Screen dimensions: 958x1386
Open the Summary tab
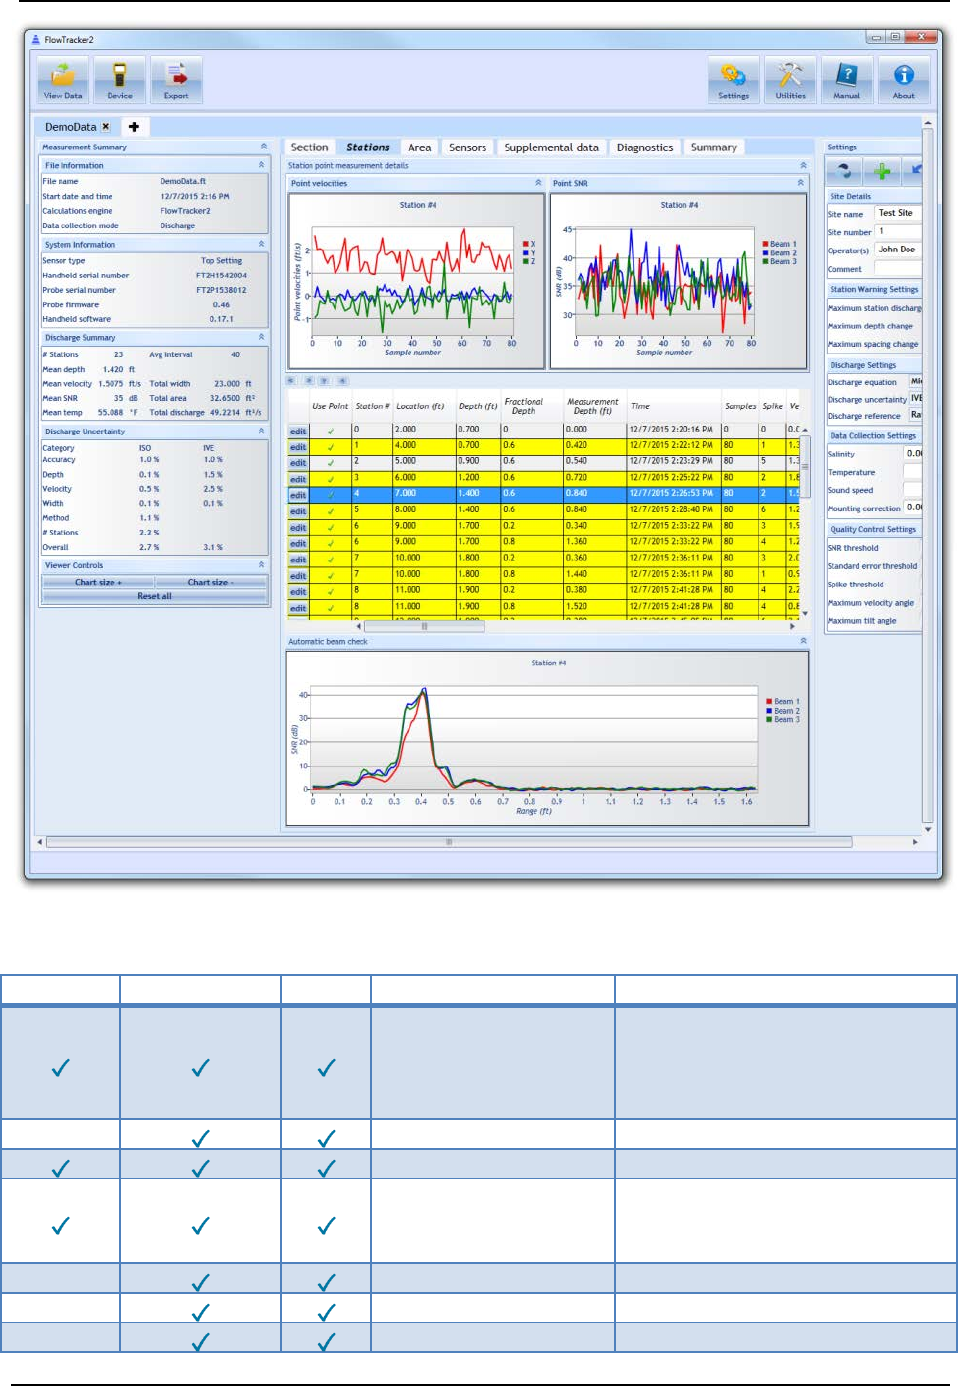(714, 147)
